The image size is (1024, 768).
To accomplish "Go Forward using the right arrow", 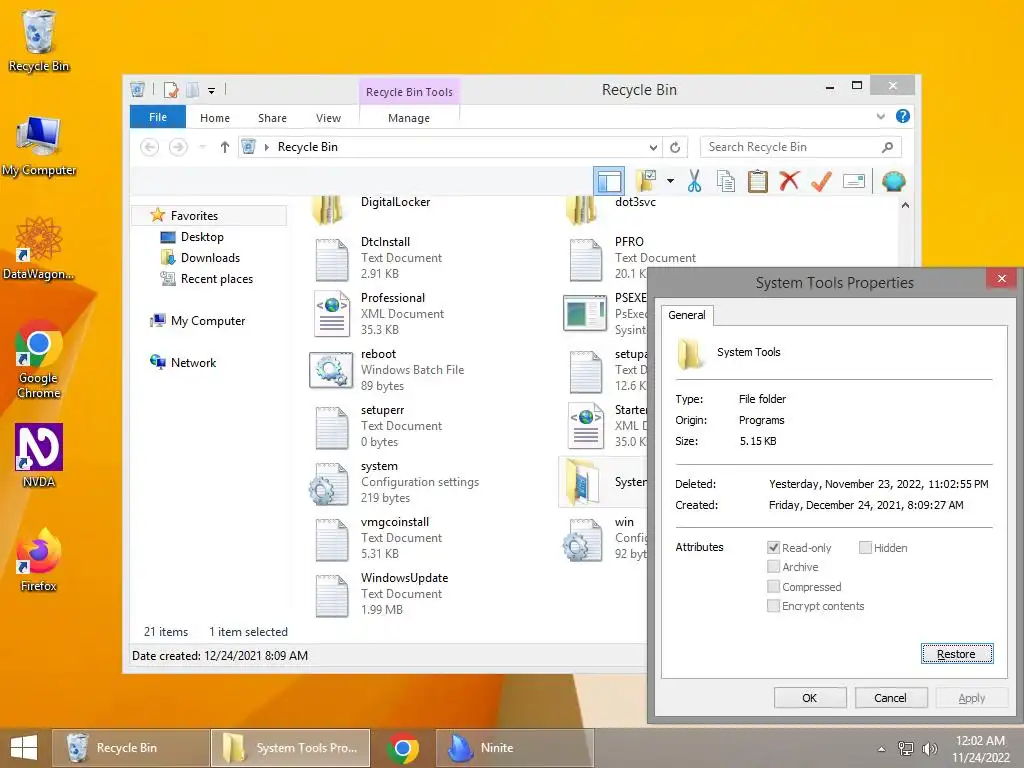I will click(178, 147).
